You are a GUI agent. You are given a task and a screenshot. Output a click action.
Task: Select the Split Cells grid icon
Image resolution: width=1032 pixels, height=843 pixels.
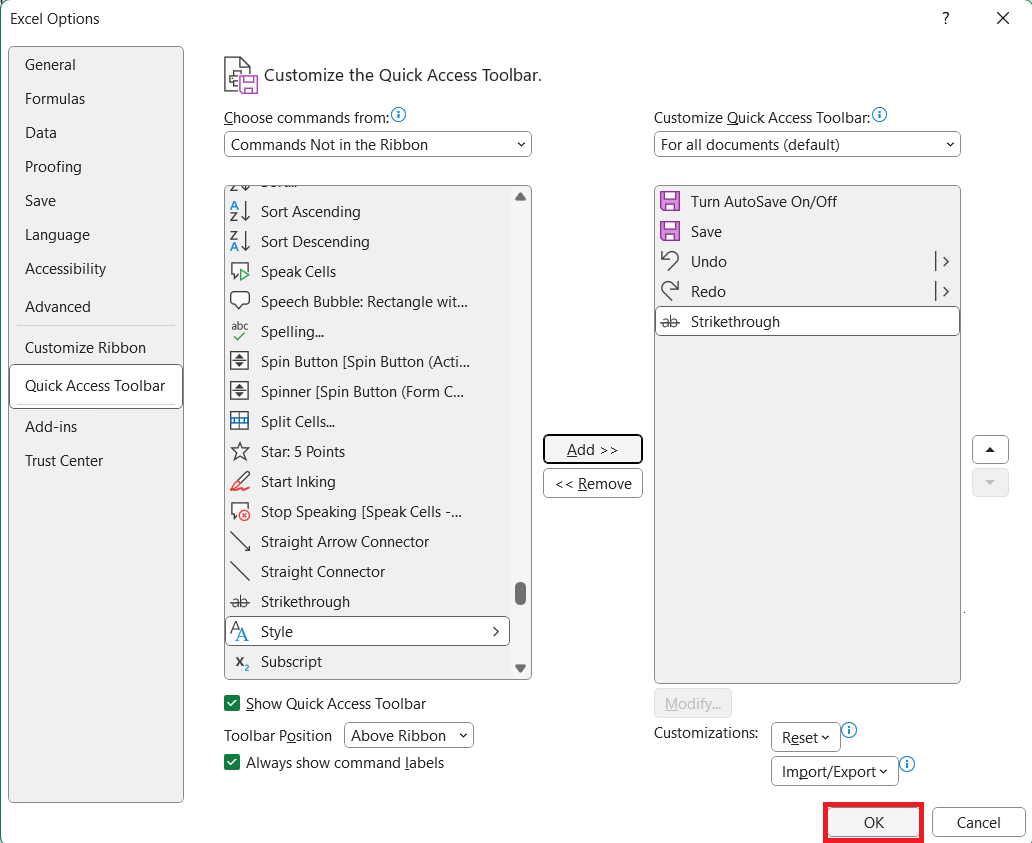tap(240, 422)
